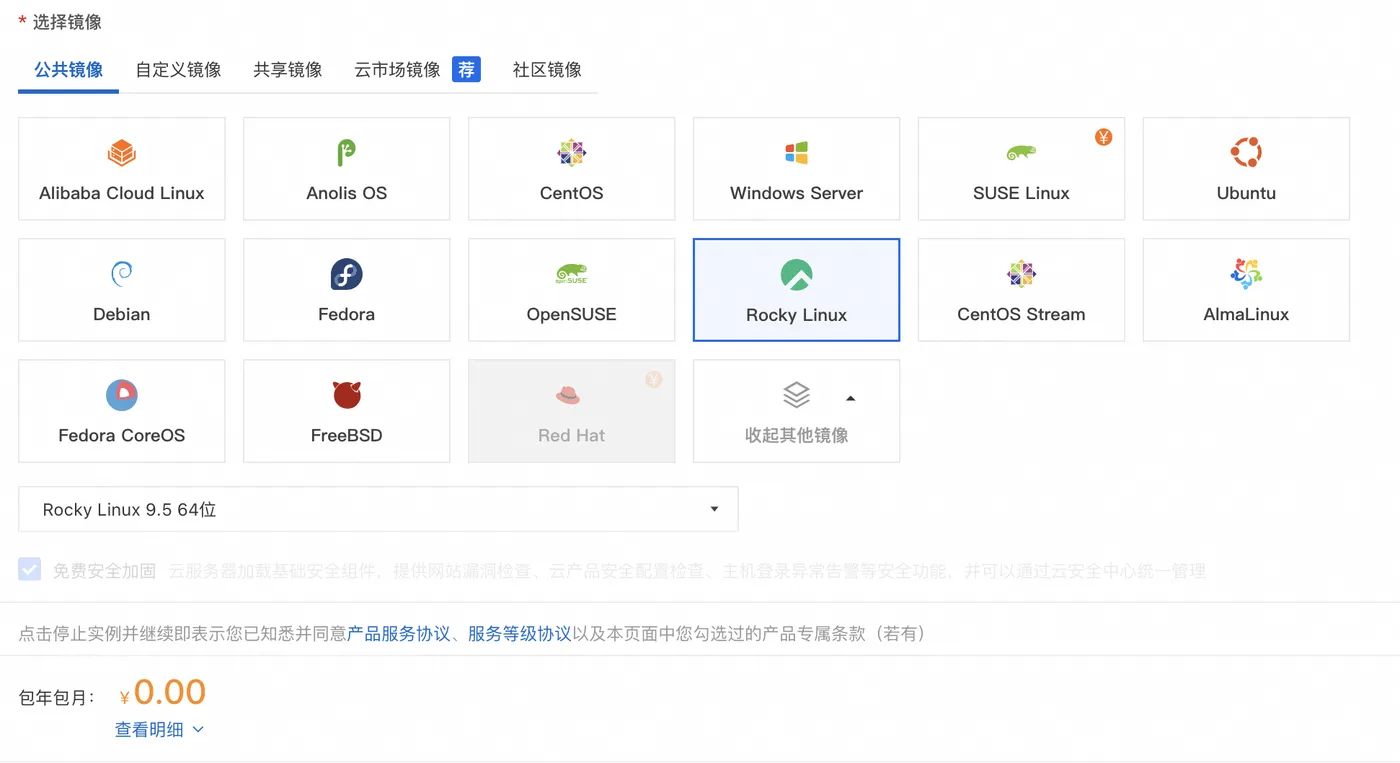Click the 选择镜像 section heading
Viewport: 1400px width, 763px height.
point(67,22)
